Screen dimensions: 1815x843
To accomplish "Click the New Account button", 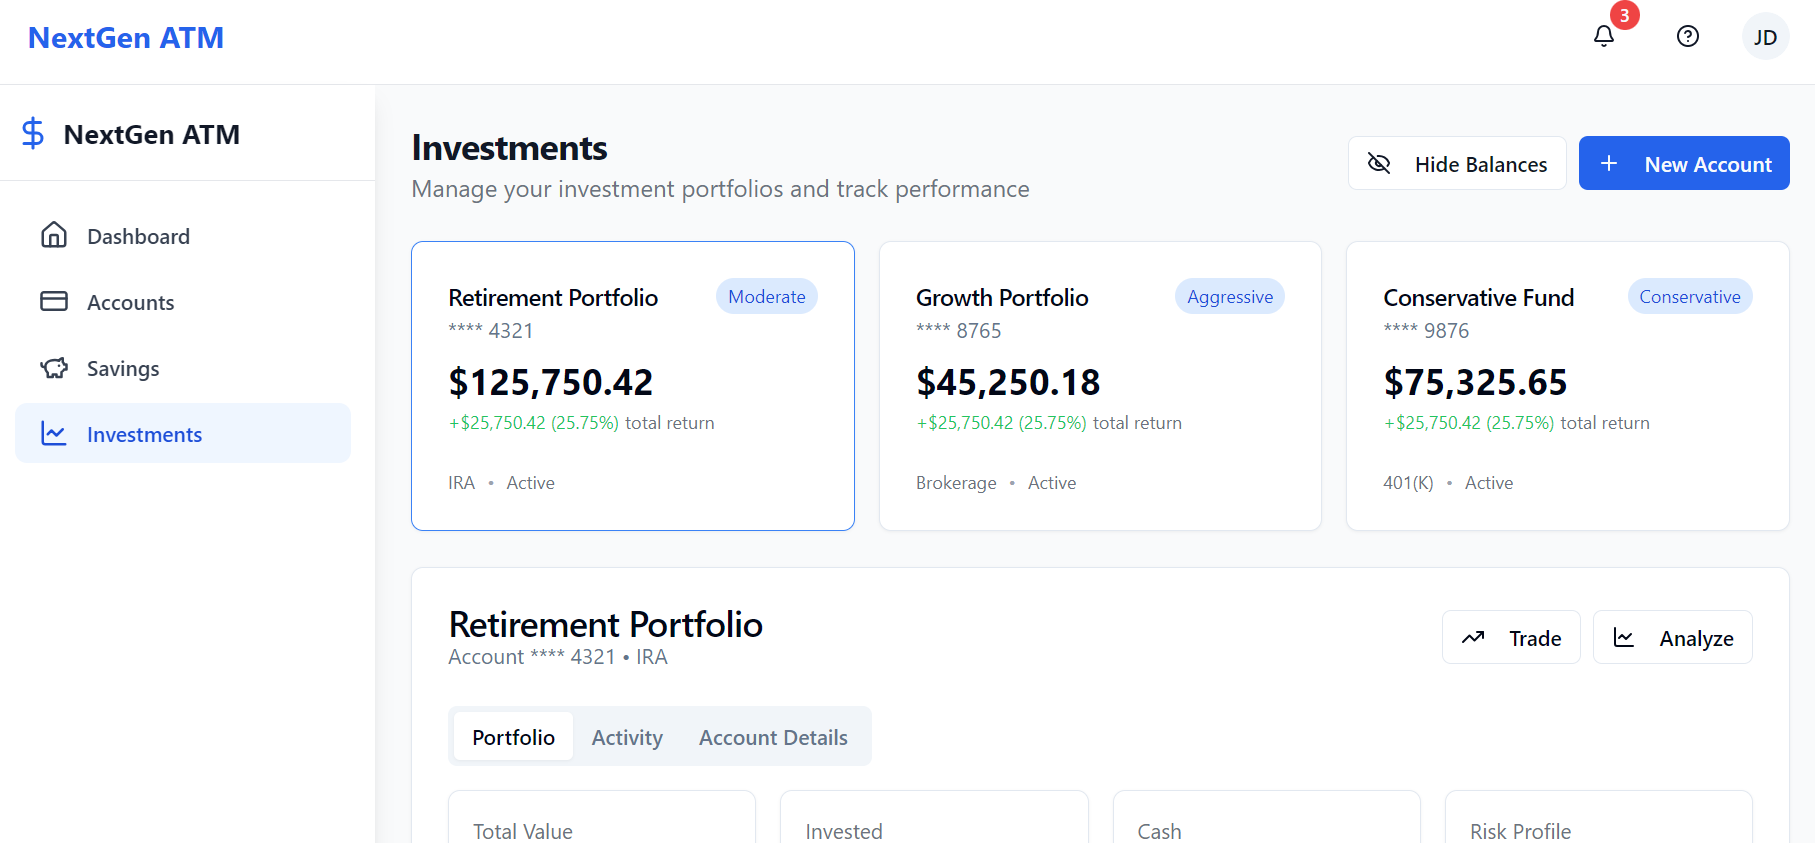I will pyautogui.click(x=1684, y=163).
